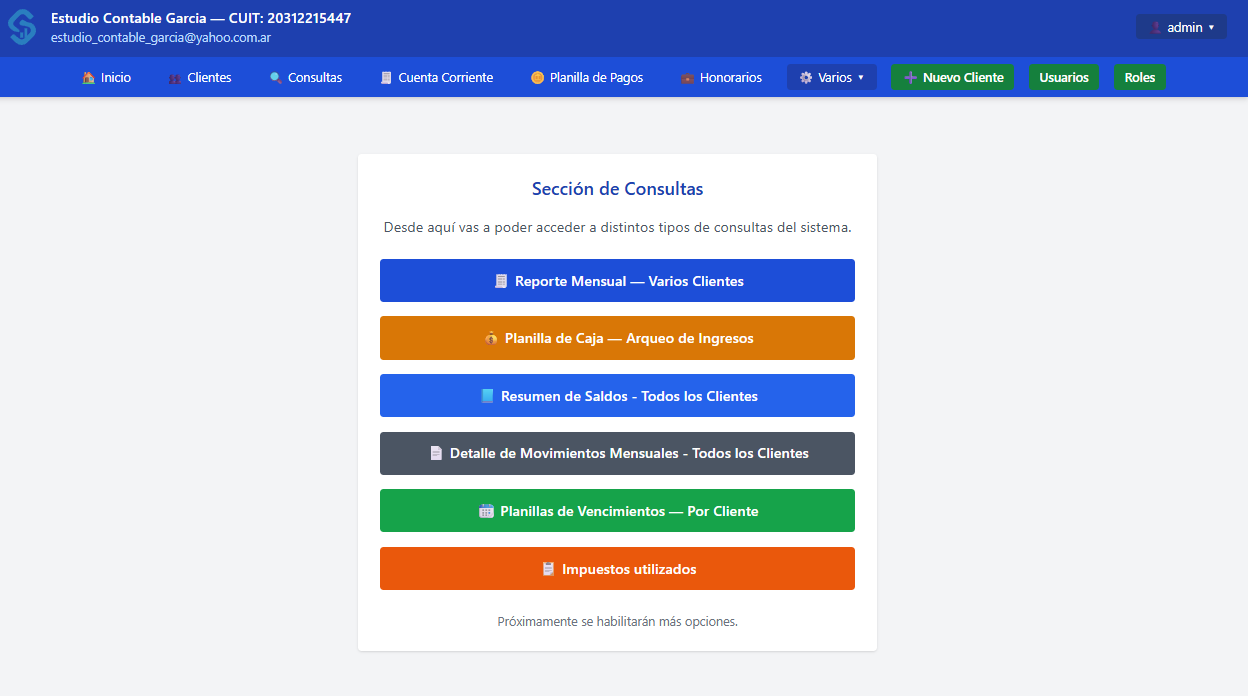Open Impuestos utilizados
This screenshot has width=1248, height=696.
[x=617, y=568]
